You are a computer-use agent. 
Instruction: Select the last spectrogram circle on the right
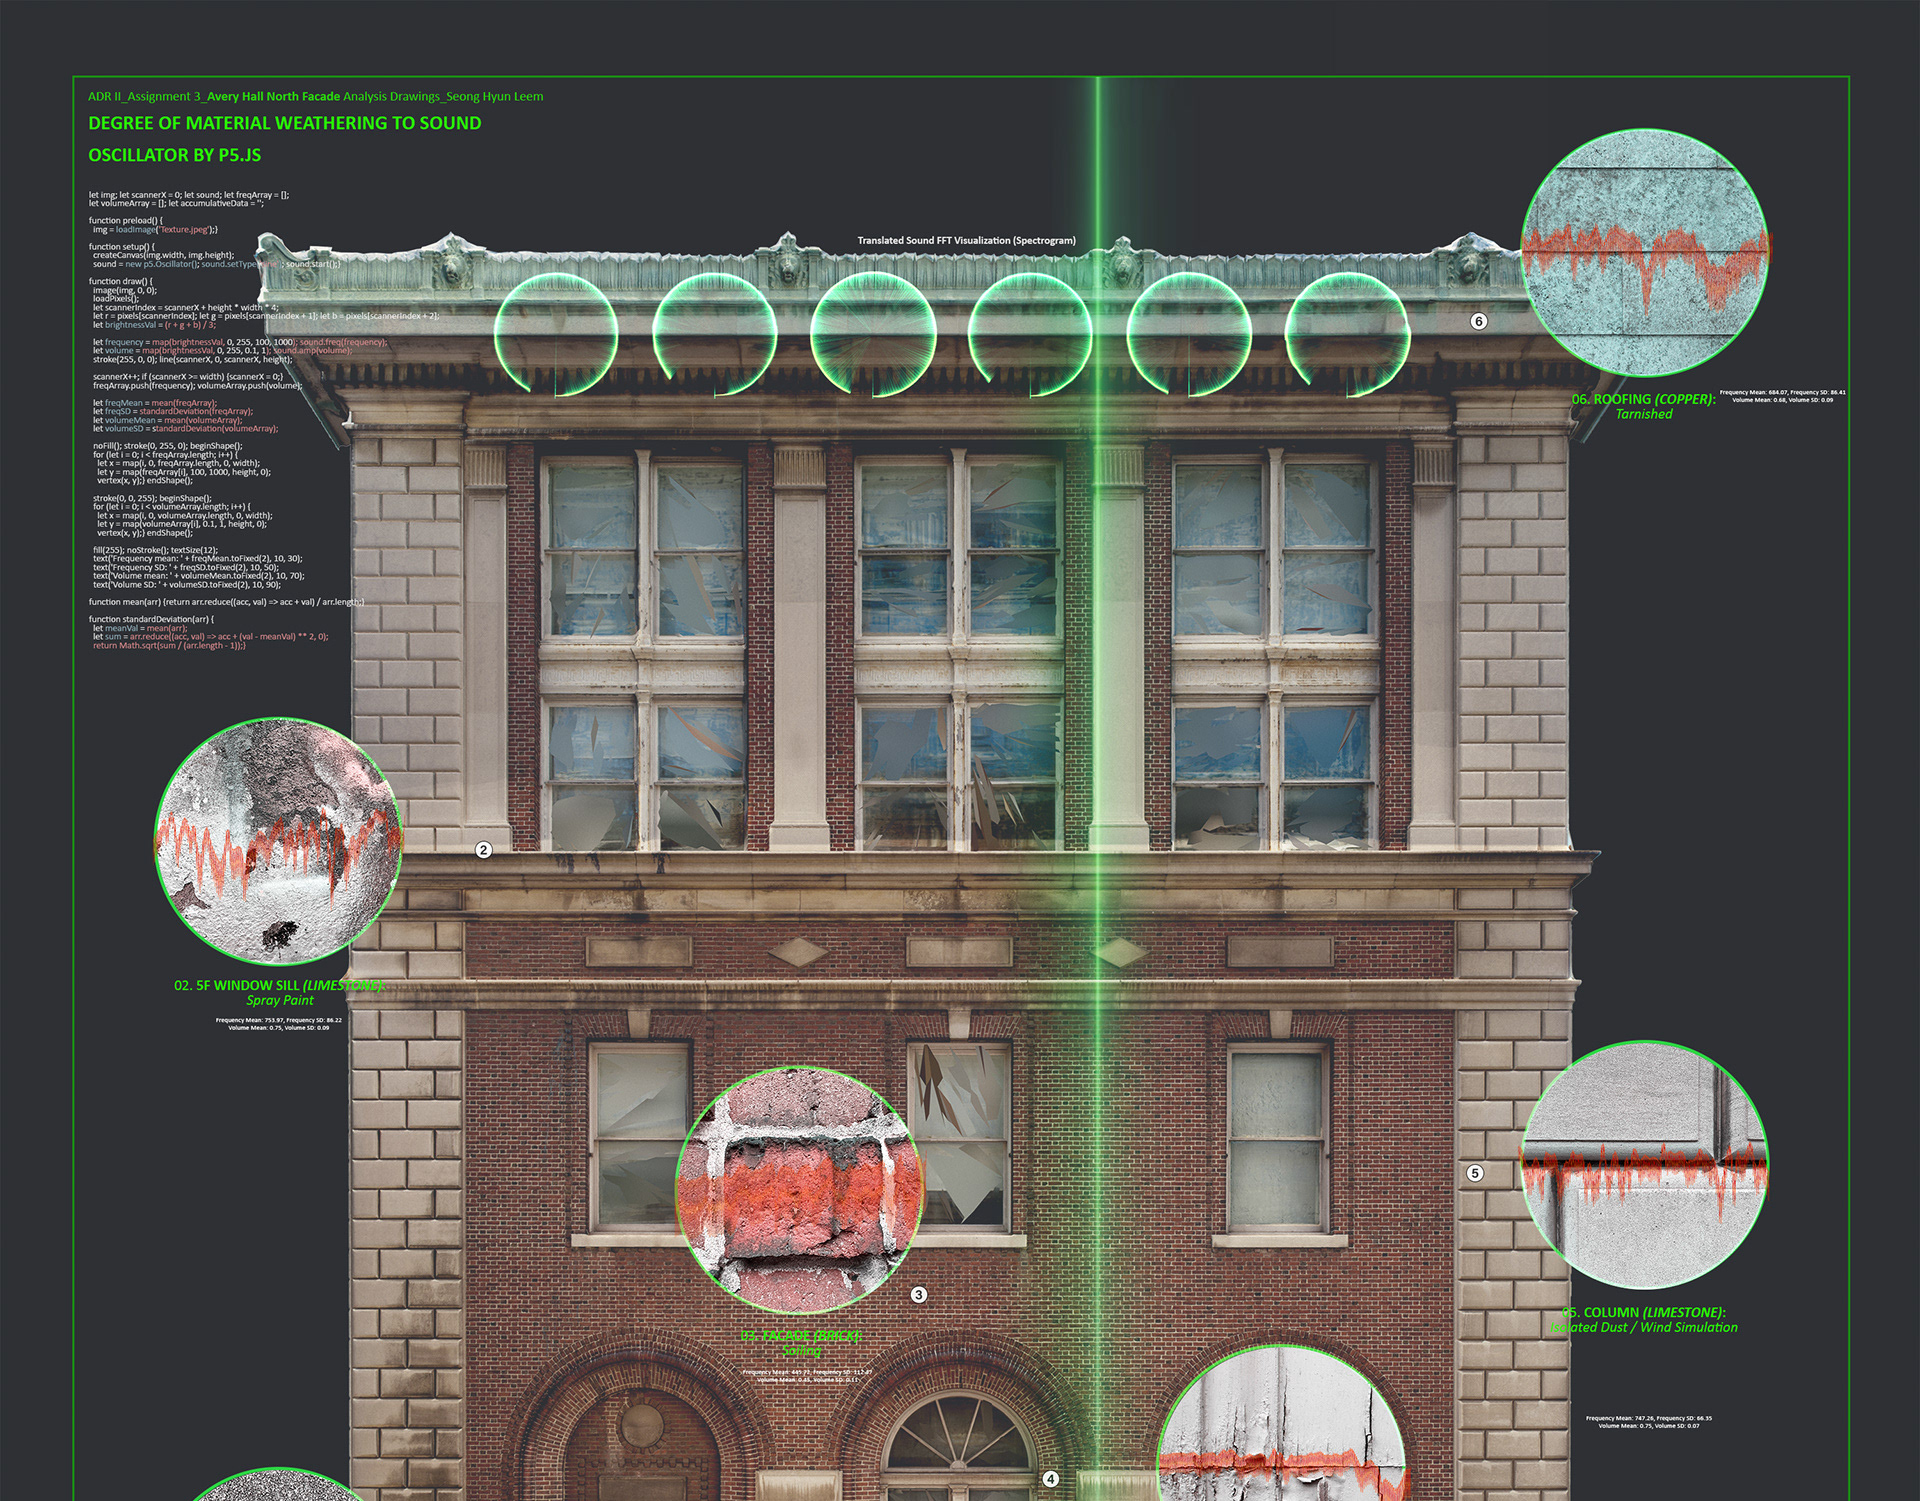pyautogui.click(x=1346, y=333)
